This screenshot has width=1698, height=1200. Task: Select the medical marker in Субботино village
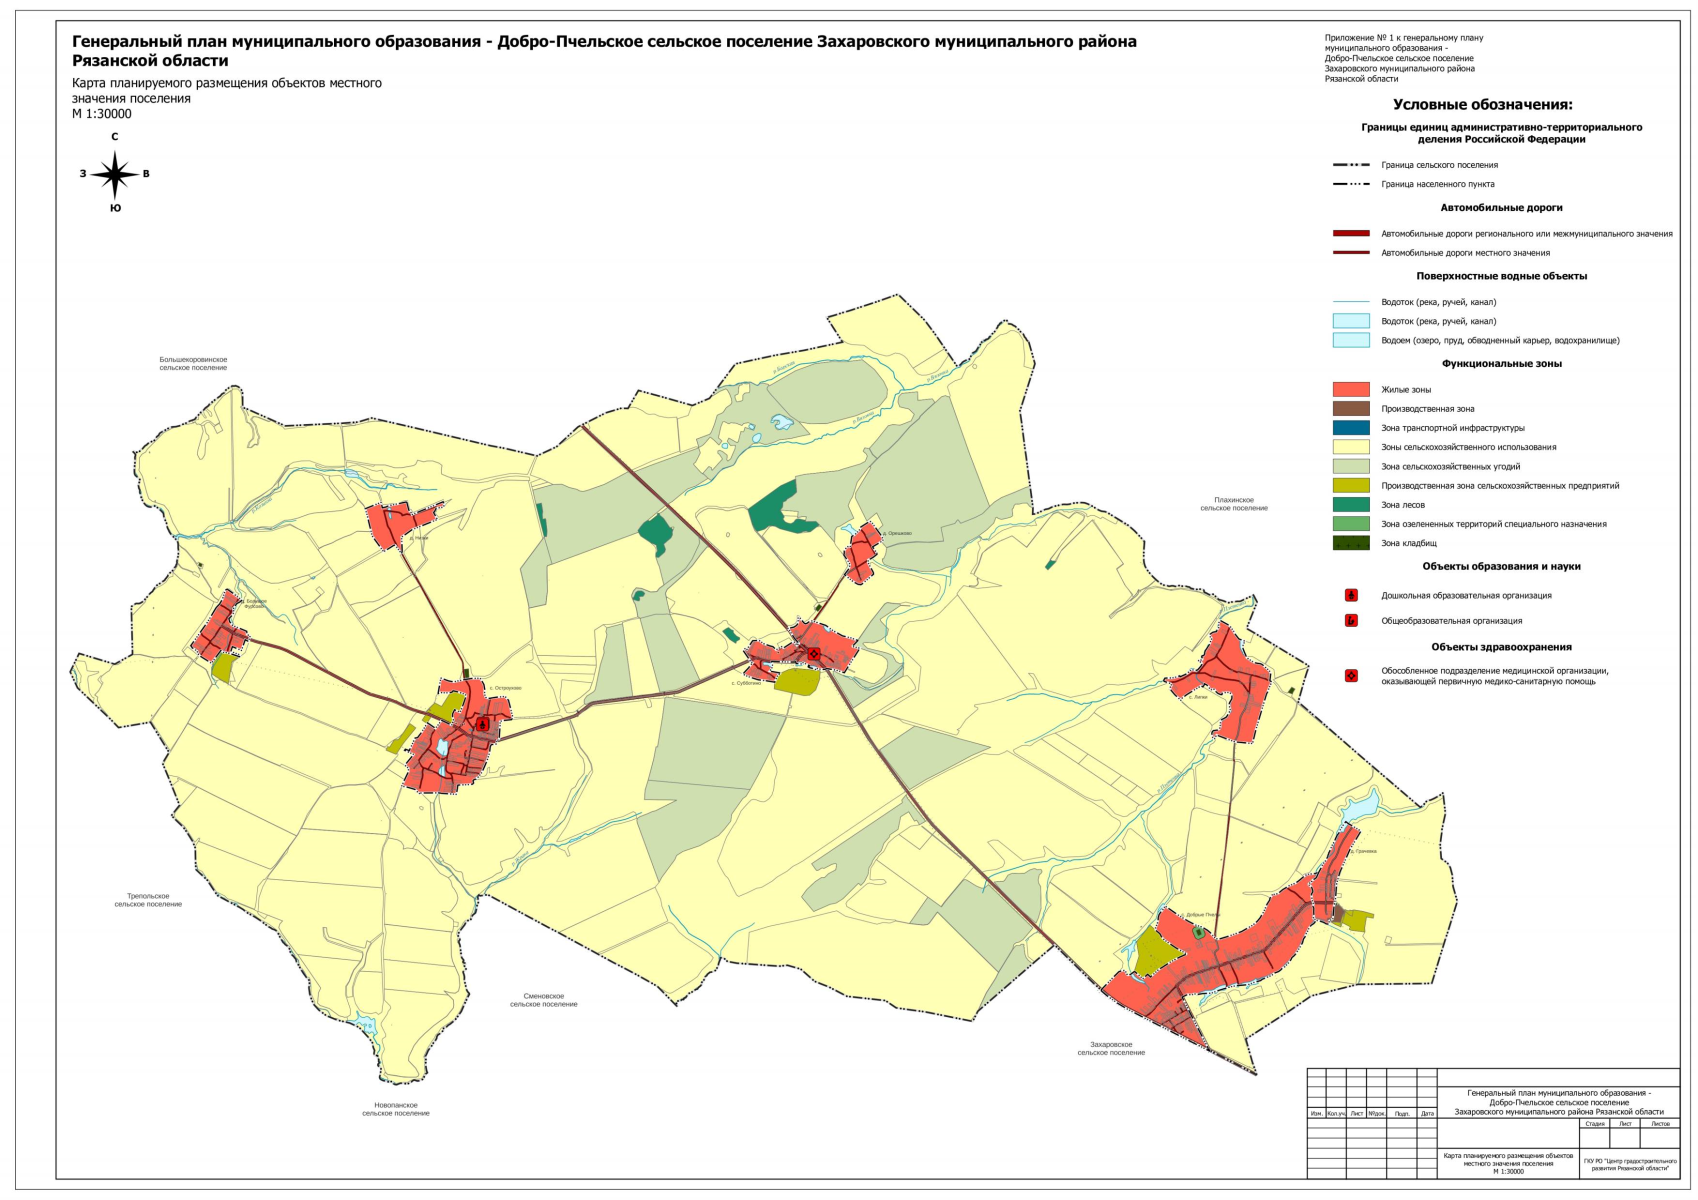pos(814,654)
